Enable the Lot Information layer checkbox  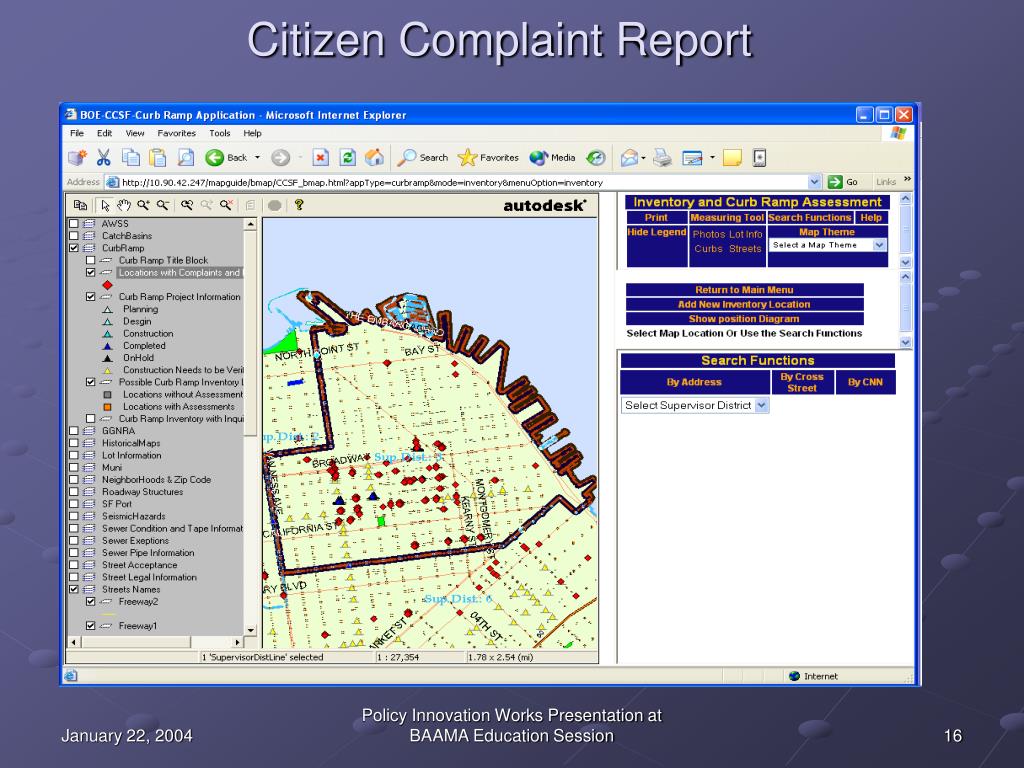pyautogui.click(x=74, y=455)
